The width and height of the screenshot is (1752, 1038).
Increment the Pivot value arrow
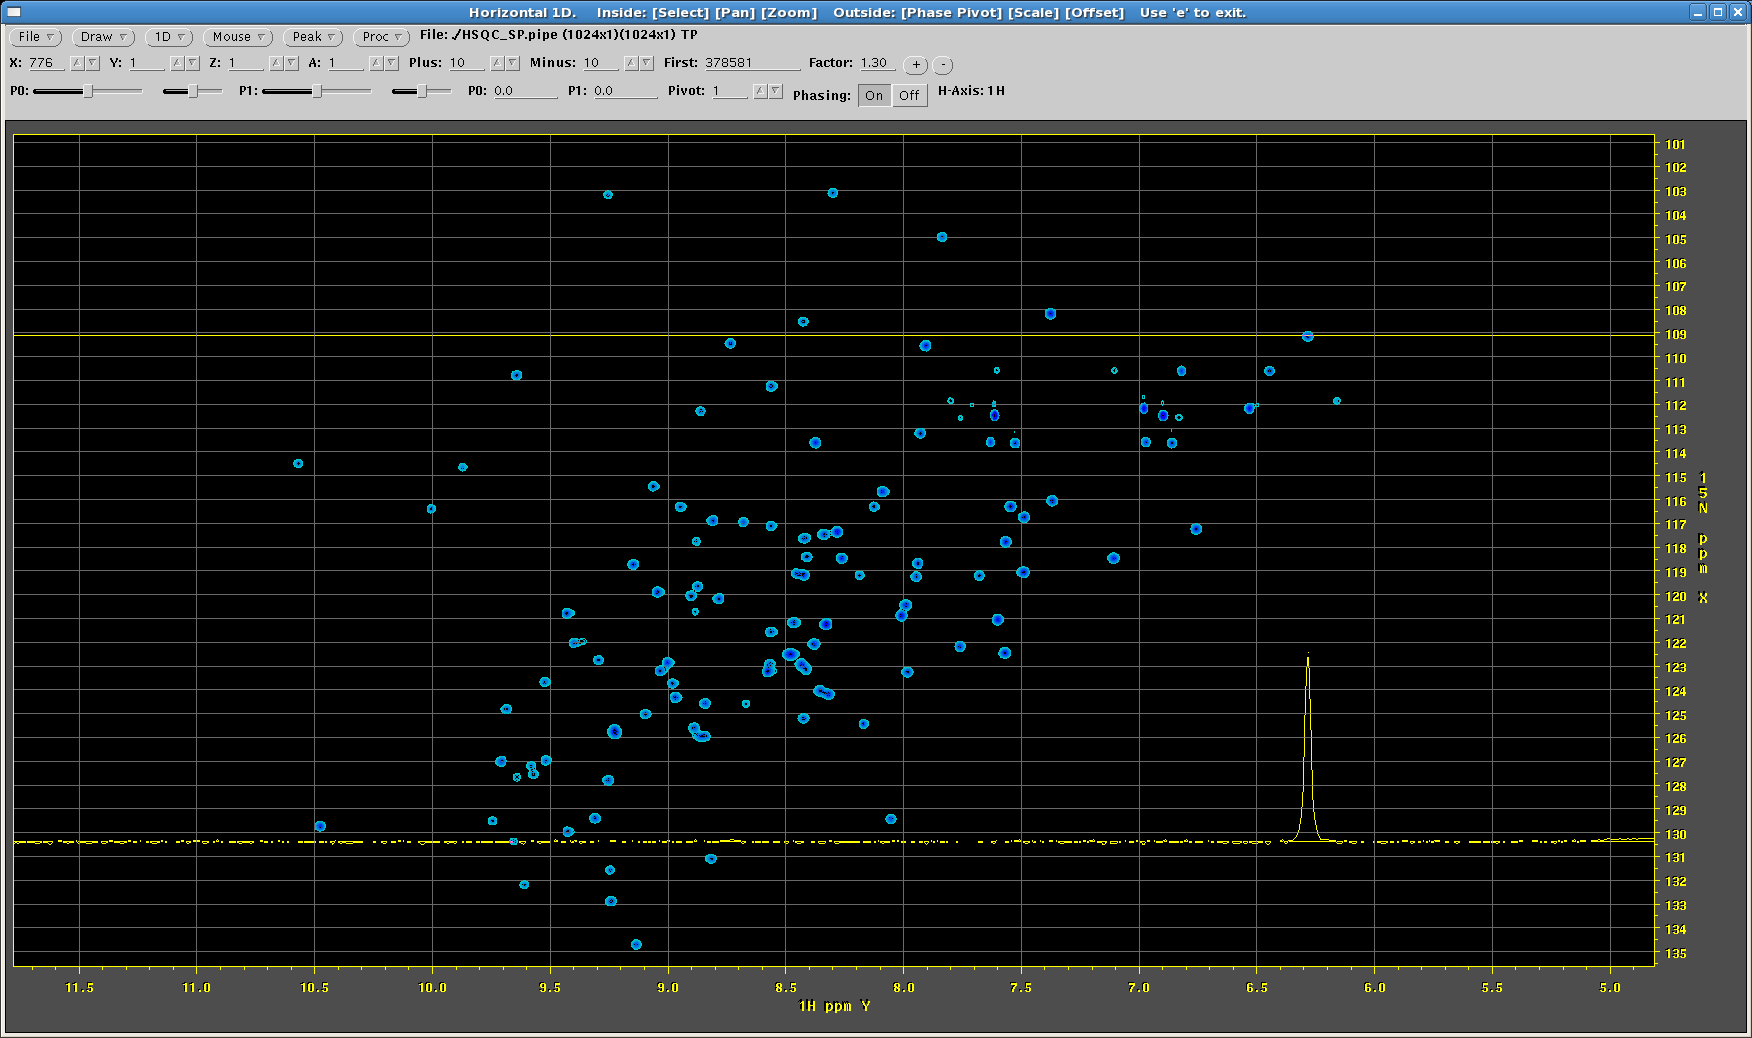(760, 91)
